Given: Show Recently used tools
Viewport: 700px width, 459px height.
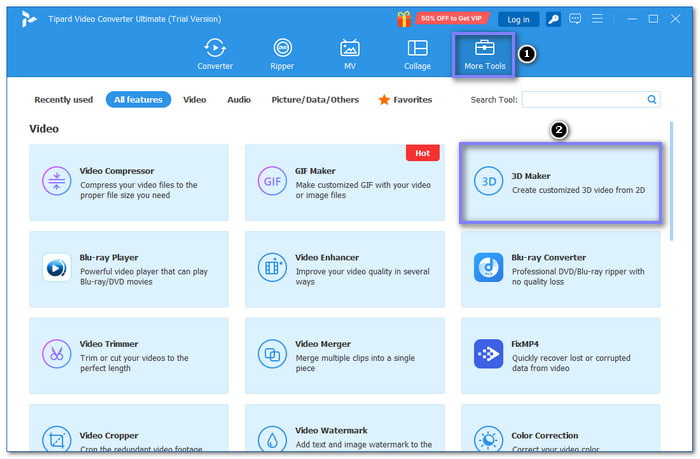Looking at the screenshot, I should pos(63,100).
